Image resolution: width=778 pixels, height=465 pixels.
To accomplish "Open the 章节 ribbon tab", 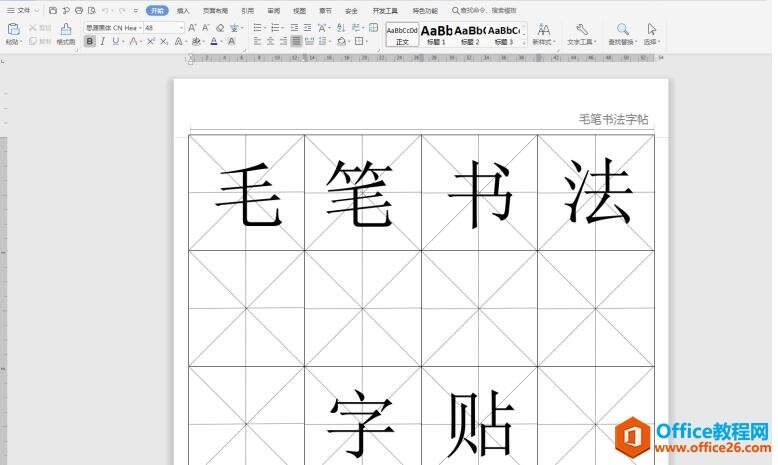I will [325, 10].
